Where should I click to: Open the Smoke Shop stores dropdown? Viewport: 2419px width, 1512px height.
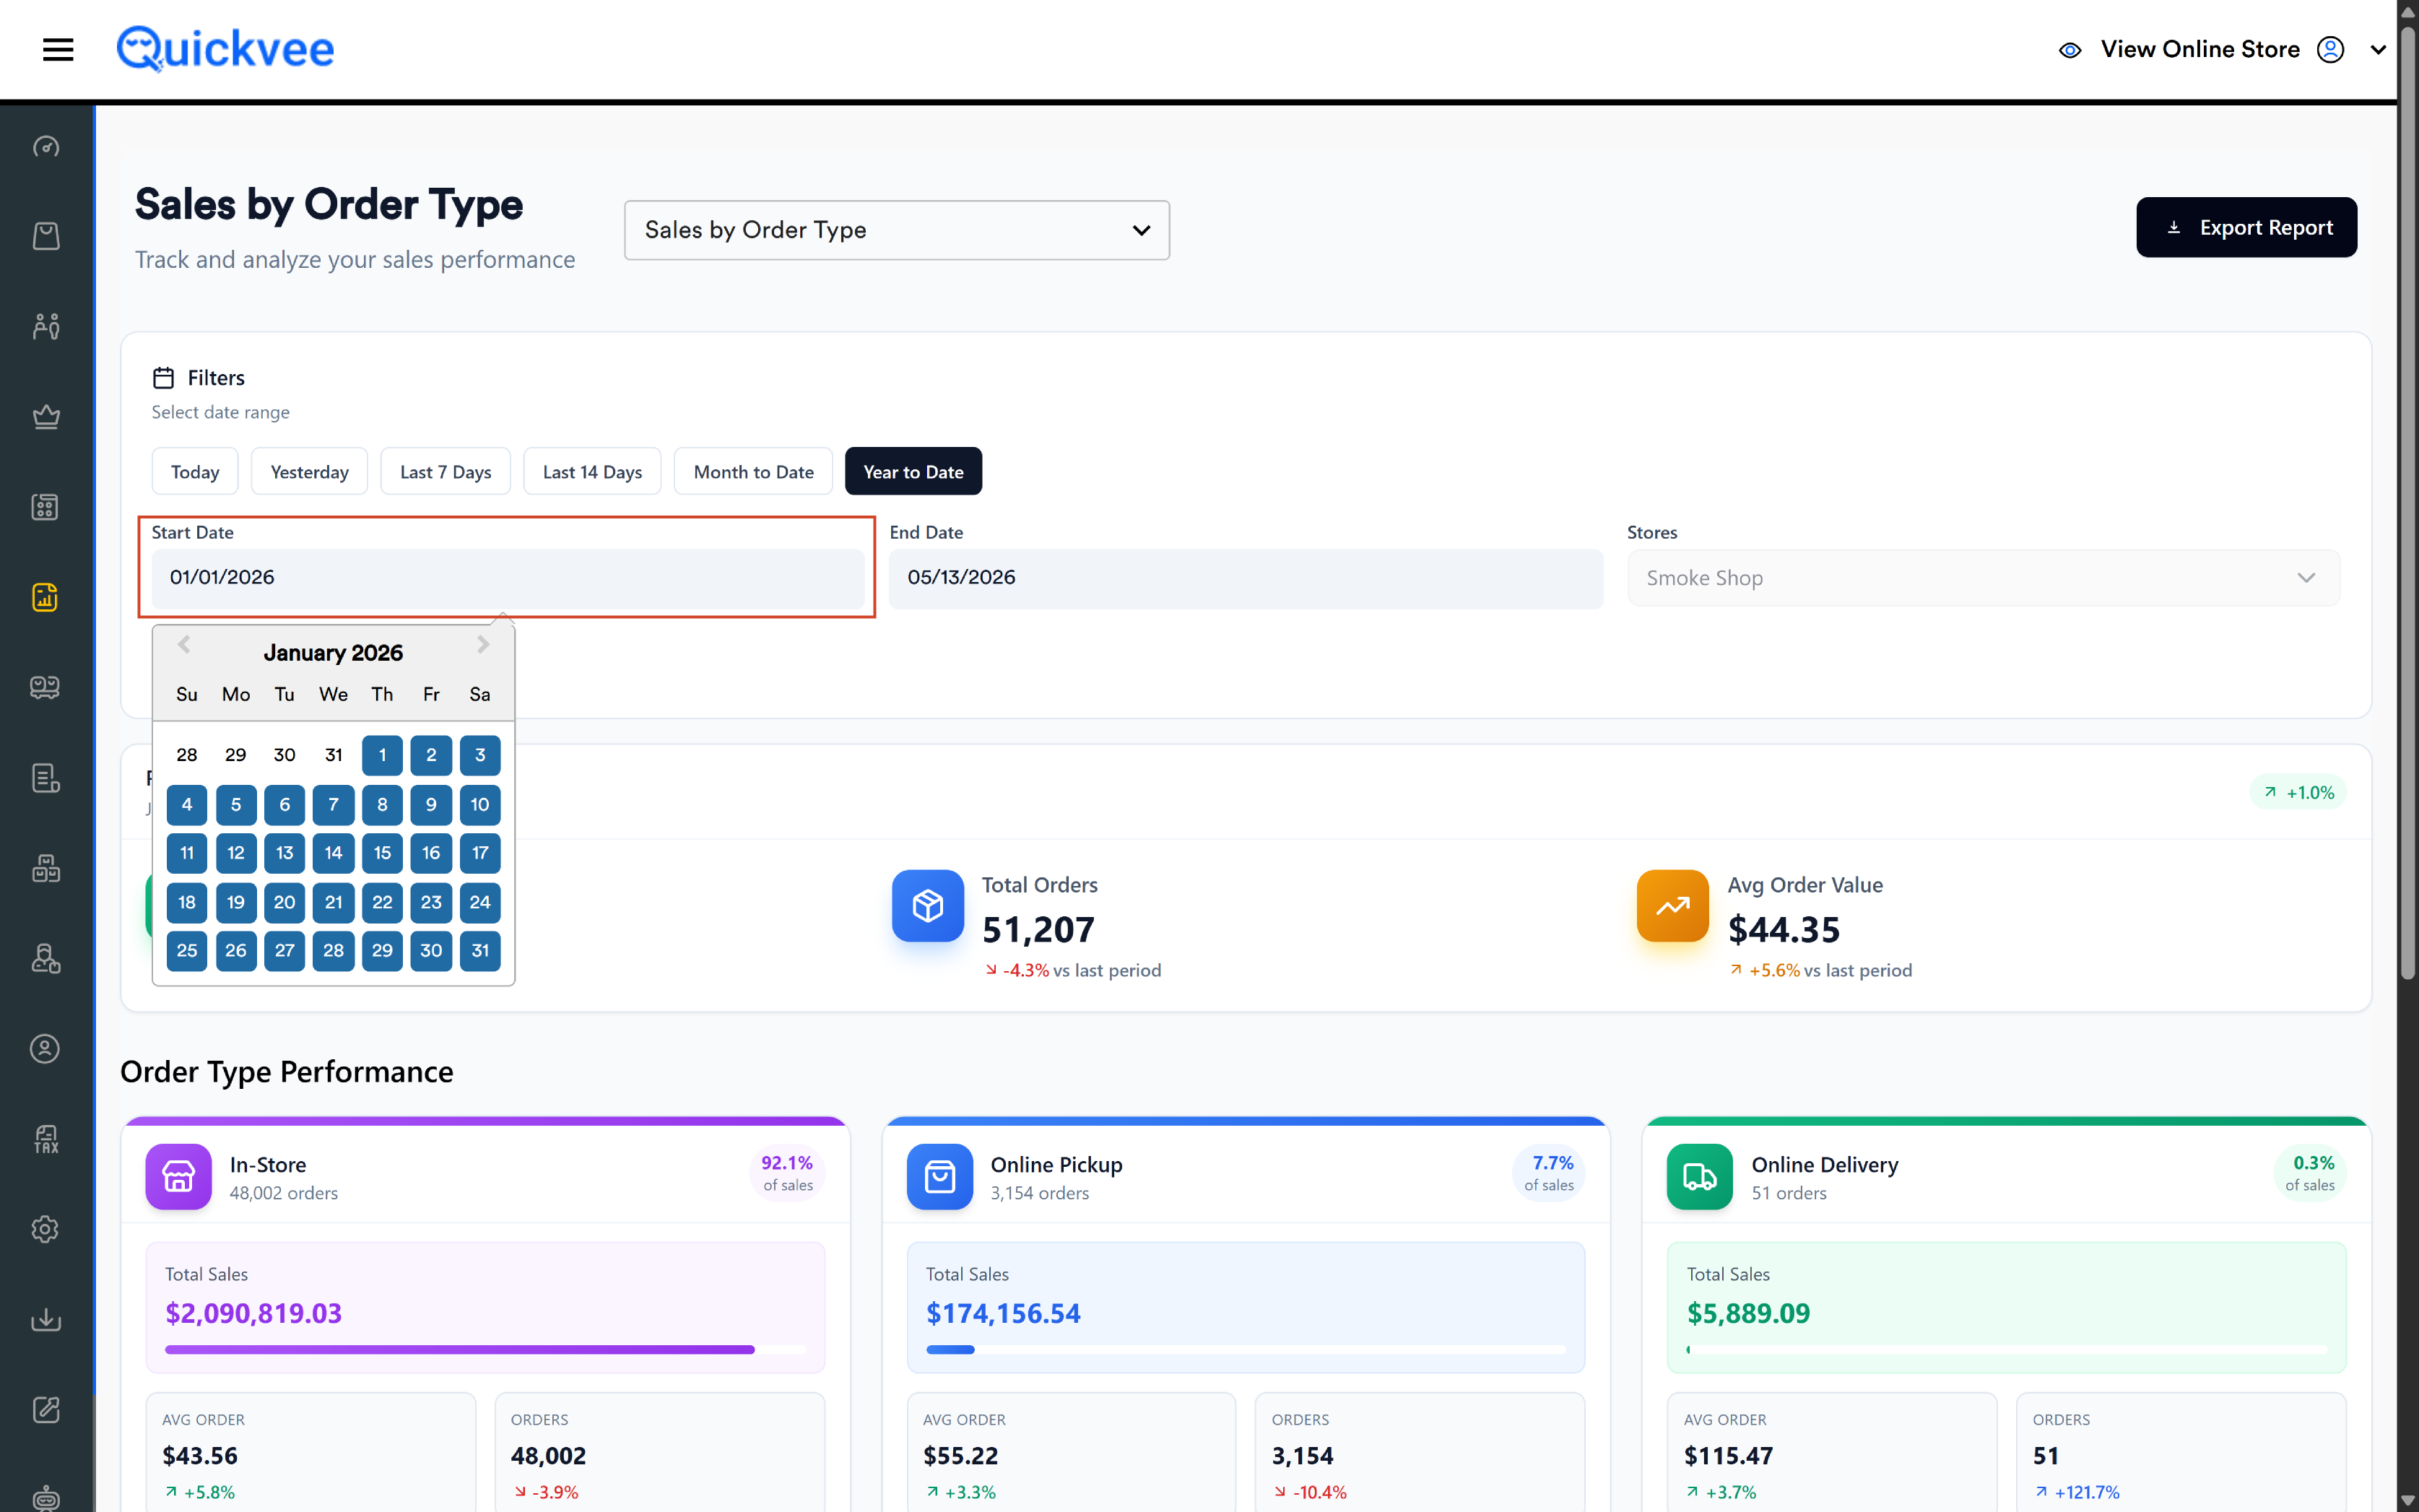[x=1983, y=578]
